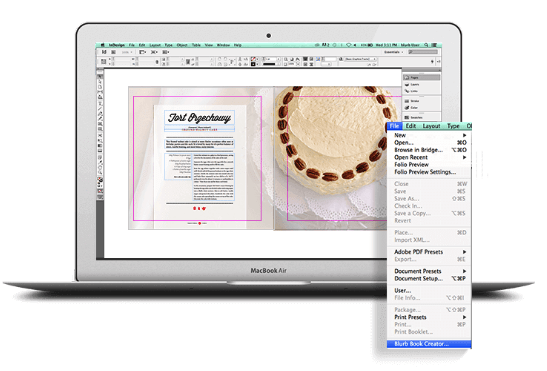Open the Layers panel icon
Image resolution: width=547 pixels, height=371 pixels.
[x=406, y=84]
